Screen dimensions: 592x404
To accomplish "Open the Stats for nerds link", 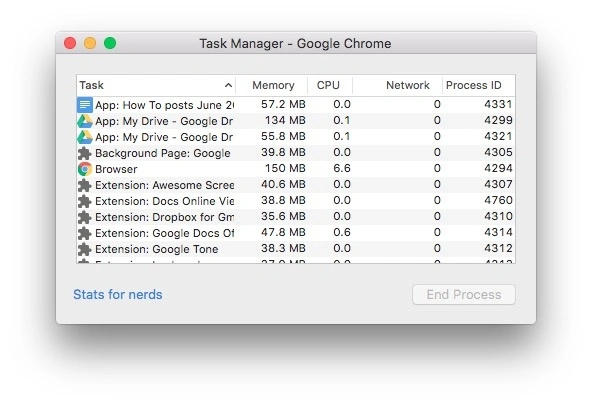I will (x=118, y=295).
